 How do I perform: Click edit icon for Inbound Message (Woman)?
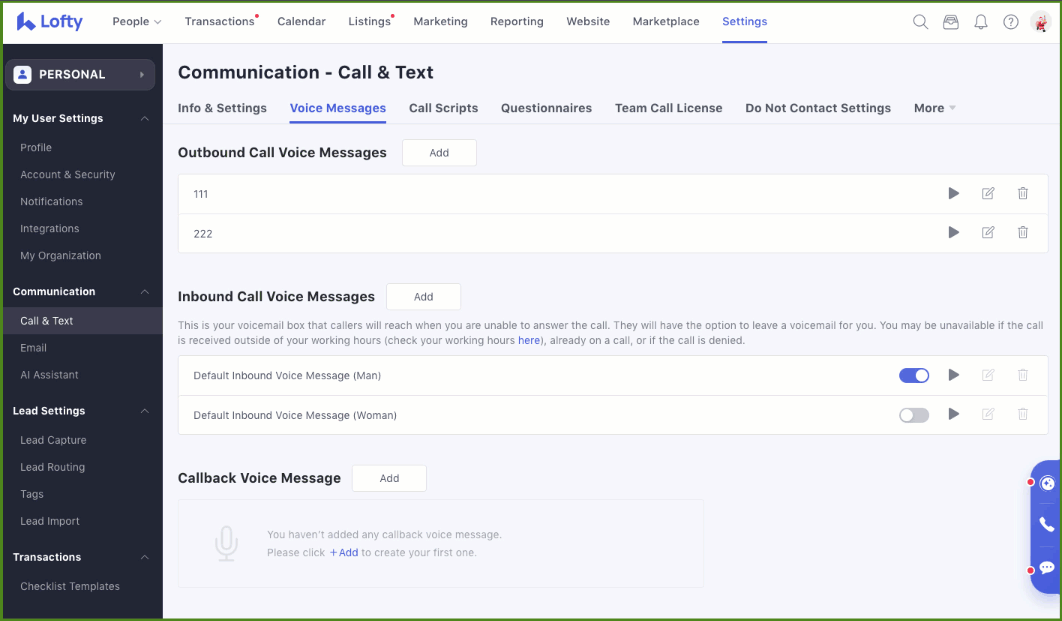tap(988, 414)
